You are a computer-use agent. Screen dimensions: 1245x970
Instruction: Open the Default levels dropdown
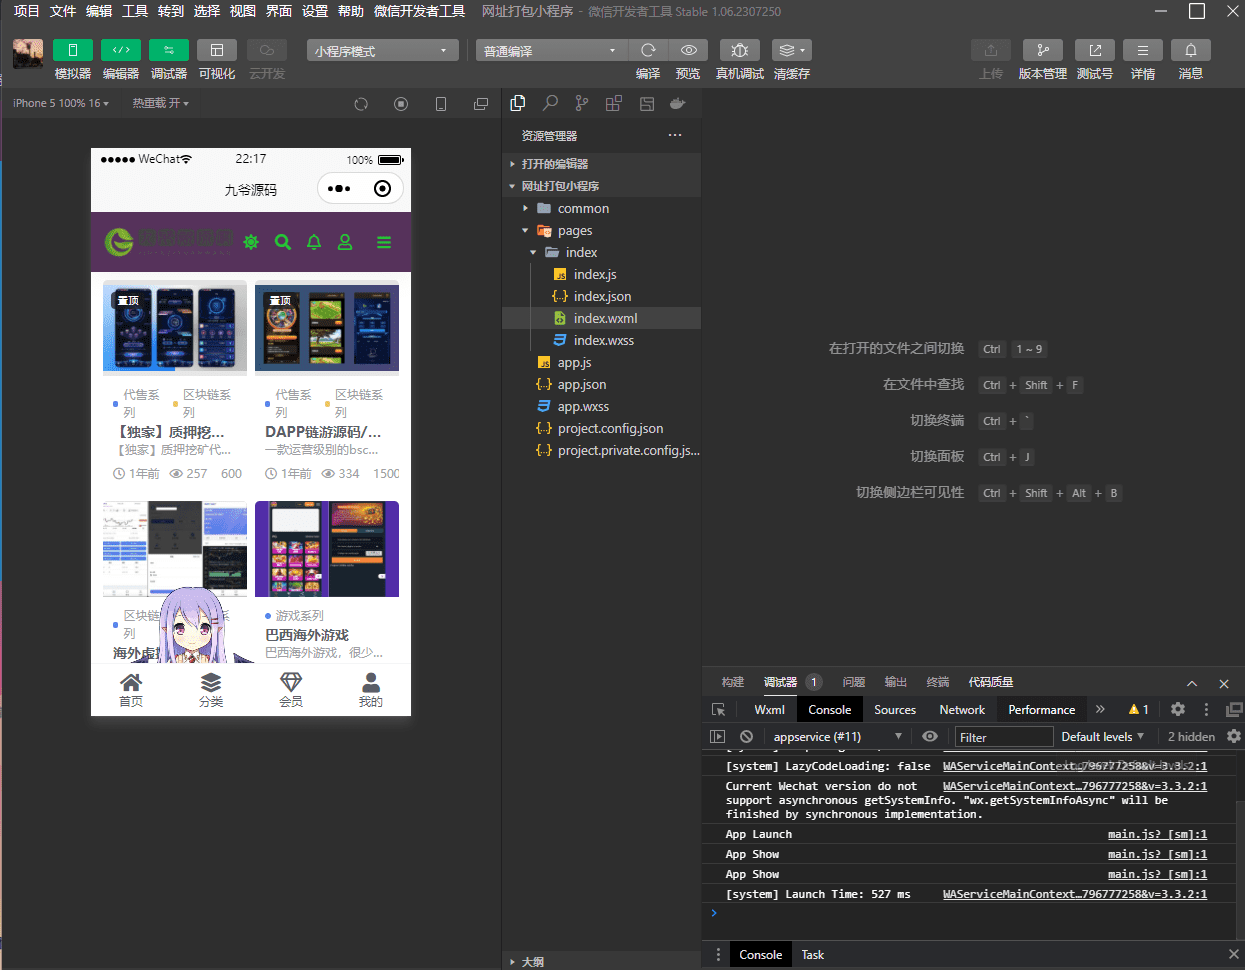1102,737
